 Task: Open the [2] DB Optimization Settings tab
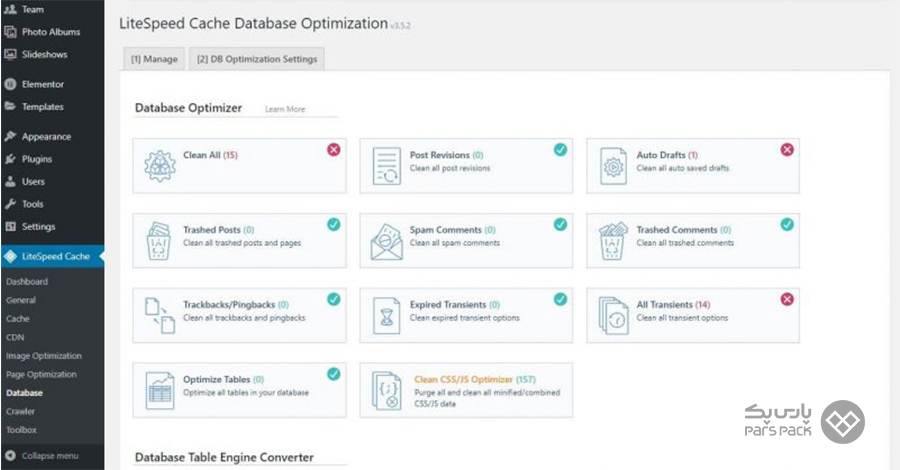(257, 59)
